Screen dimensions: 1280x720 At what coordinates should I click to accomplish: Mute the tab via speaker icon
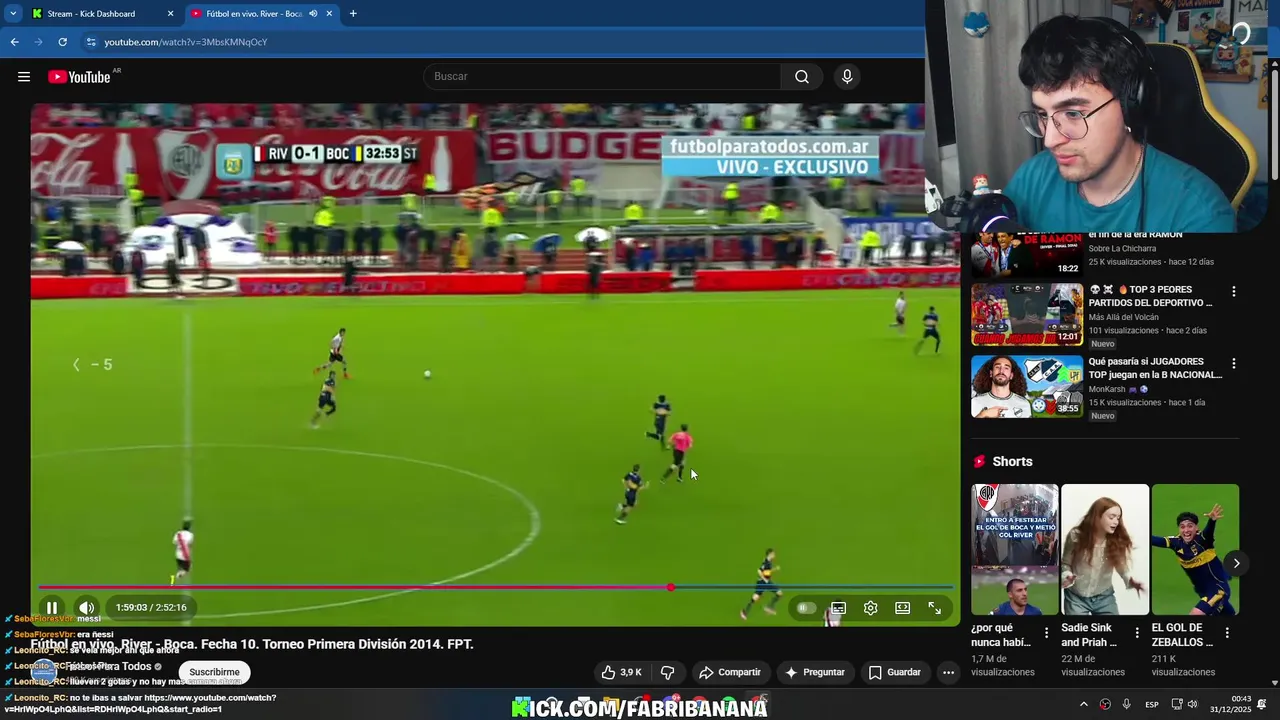pos(313,14)
